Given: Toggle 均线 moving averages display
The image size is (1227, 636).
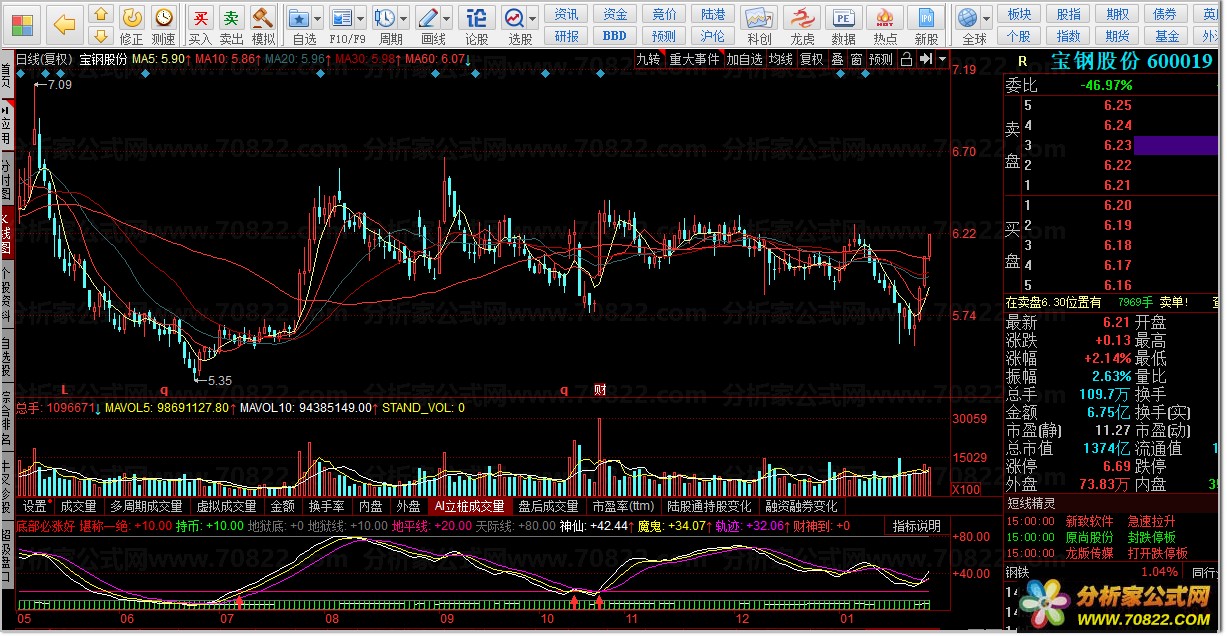Looking at the screenshot, I should click(781, 59).
